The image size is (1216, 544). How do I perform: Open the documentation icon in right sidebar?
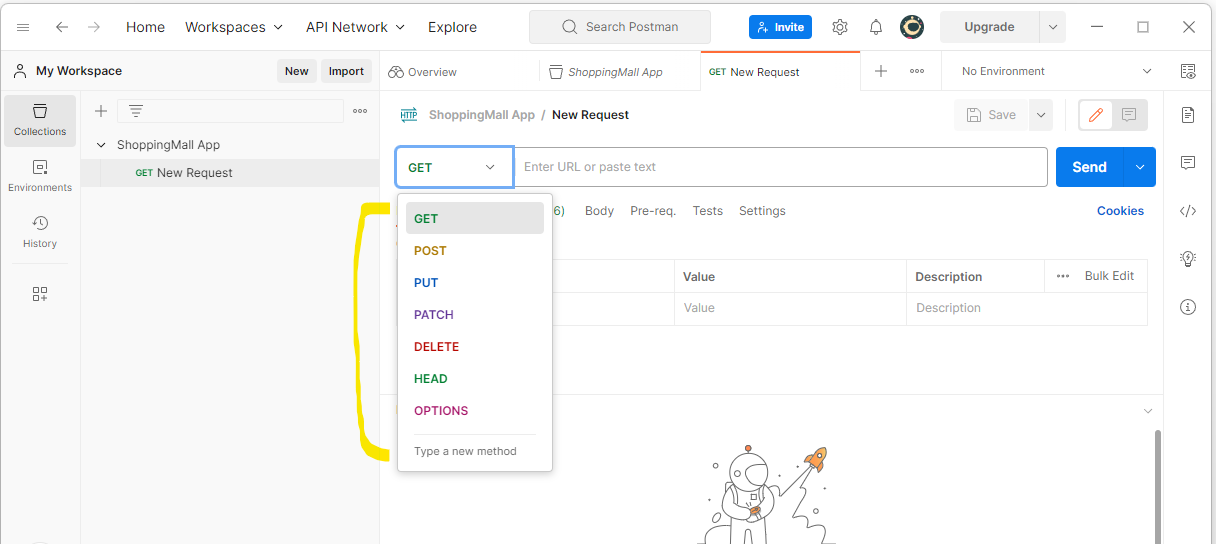1188,115
